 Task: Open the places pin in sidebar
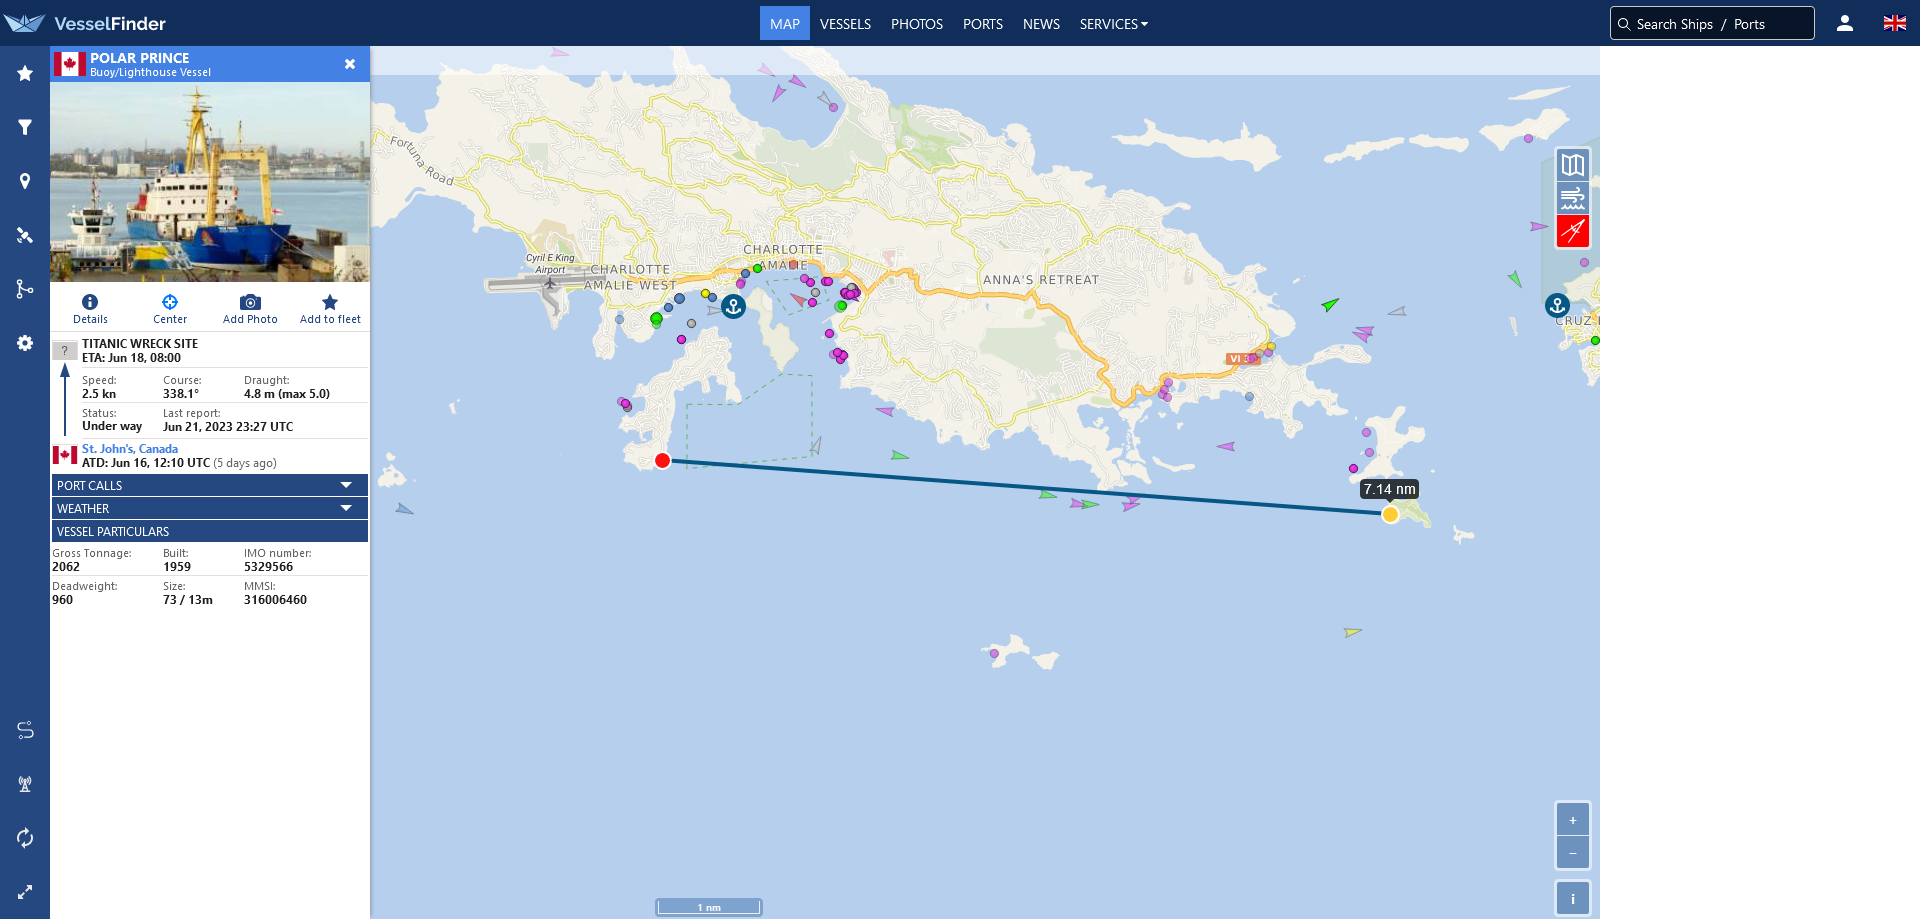point(25,181)
